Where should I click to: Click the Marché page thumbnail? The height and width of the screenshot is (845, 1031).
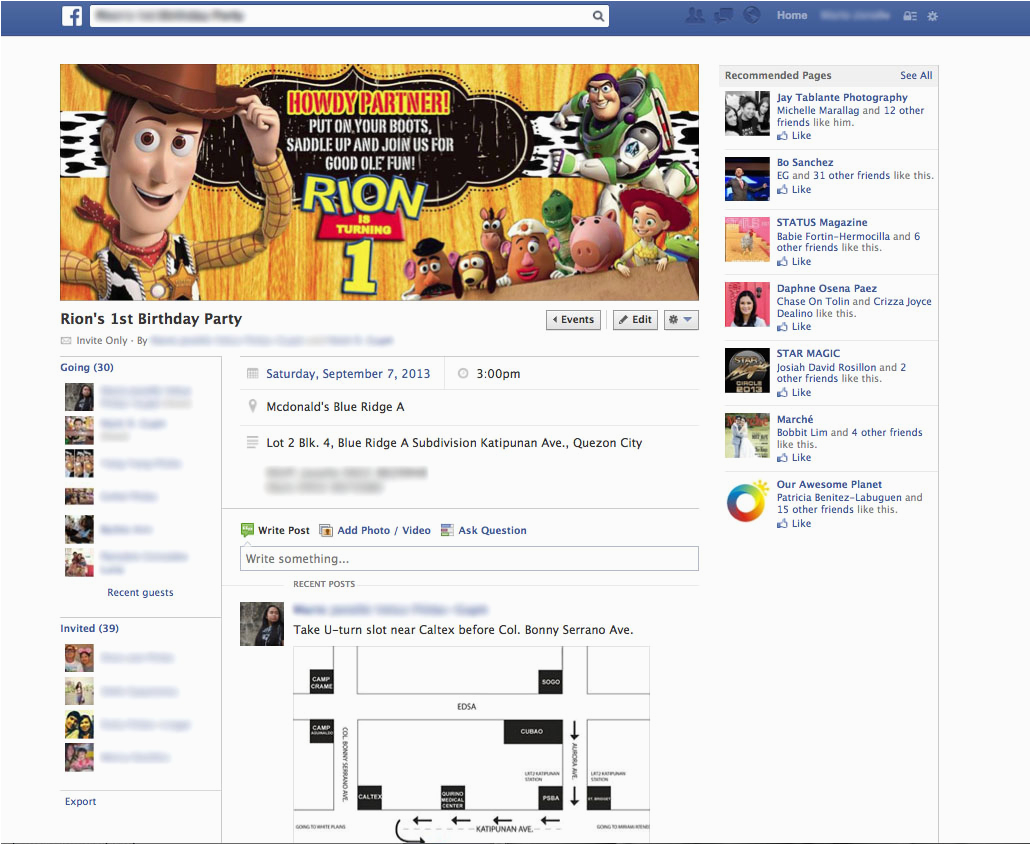point(747,435)
